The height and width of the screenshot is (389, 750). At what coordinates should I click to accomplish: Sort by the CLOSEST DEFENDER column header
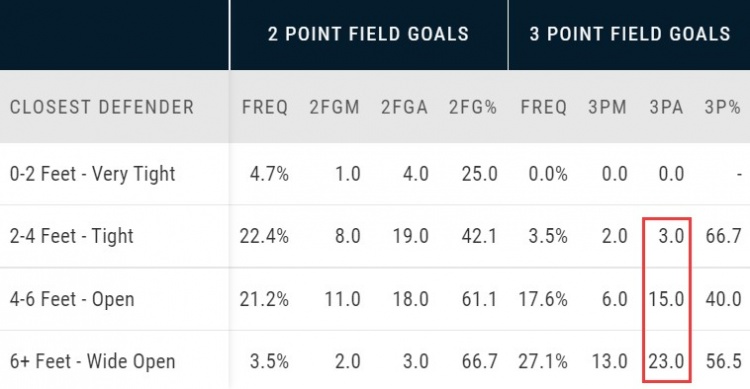tap(102, 107)
